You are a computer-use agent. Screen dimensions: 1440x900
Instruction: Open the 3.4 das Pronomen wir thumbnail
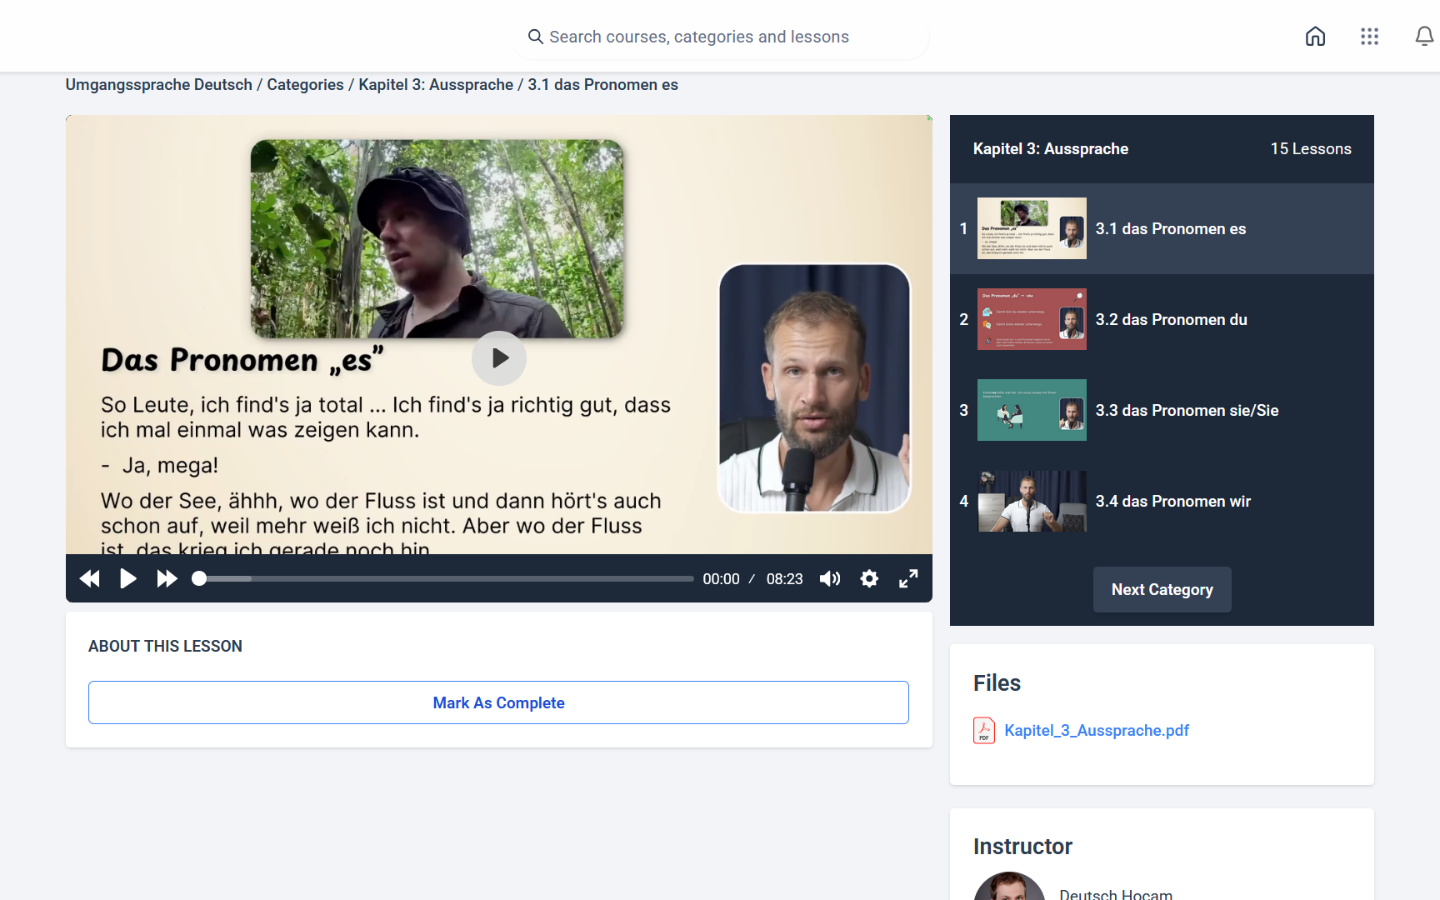[1032, 502]
